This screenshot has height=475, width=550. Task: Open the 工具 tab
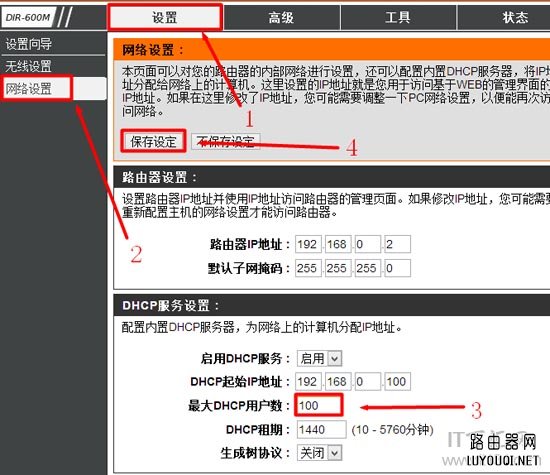398,17
